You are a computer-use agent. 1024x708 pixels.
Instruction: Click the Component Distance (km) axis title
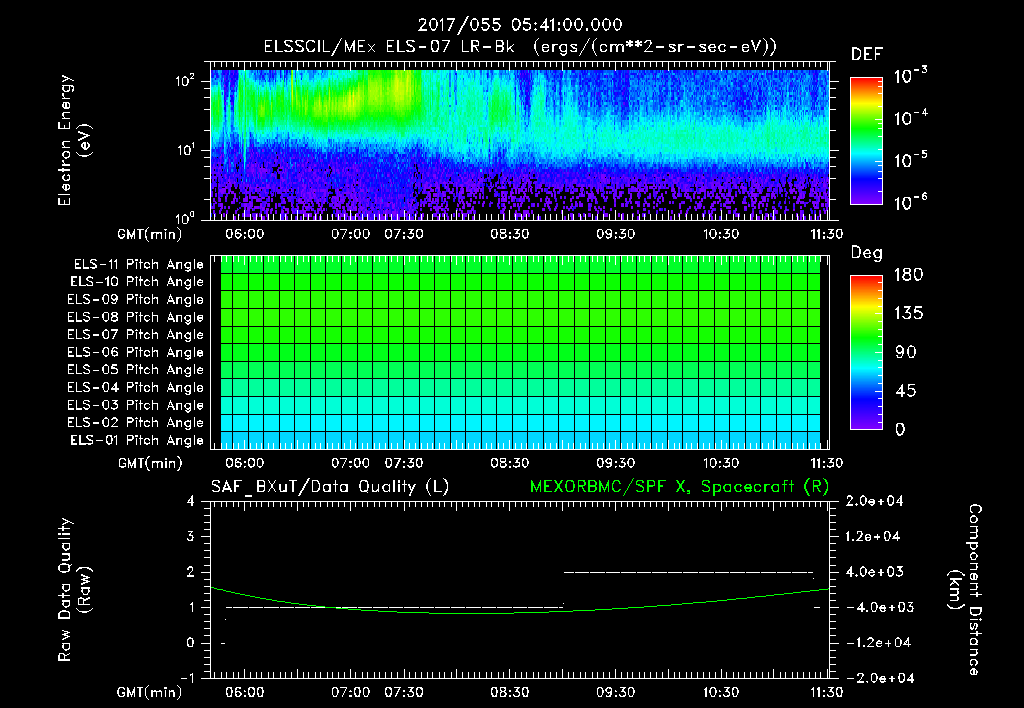coord(965,590)
